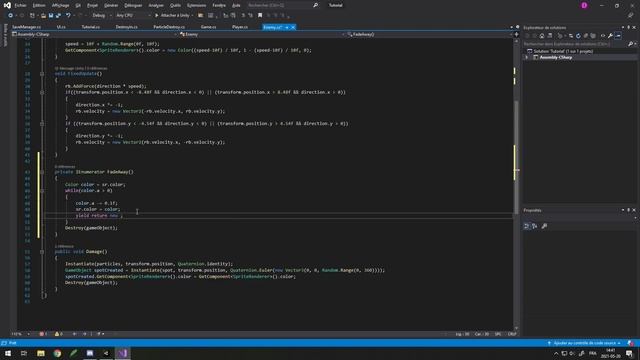Collapse the FadeAway() method outline

[x=42, y=172]
